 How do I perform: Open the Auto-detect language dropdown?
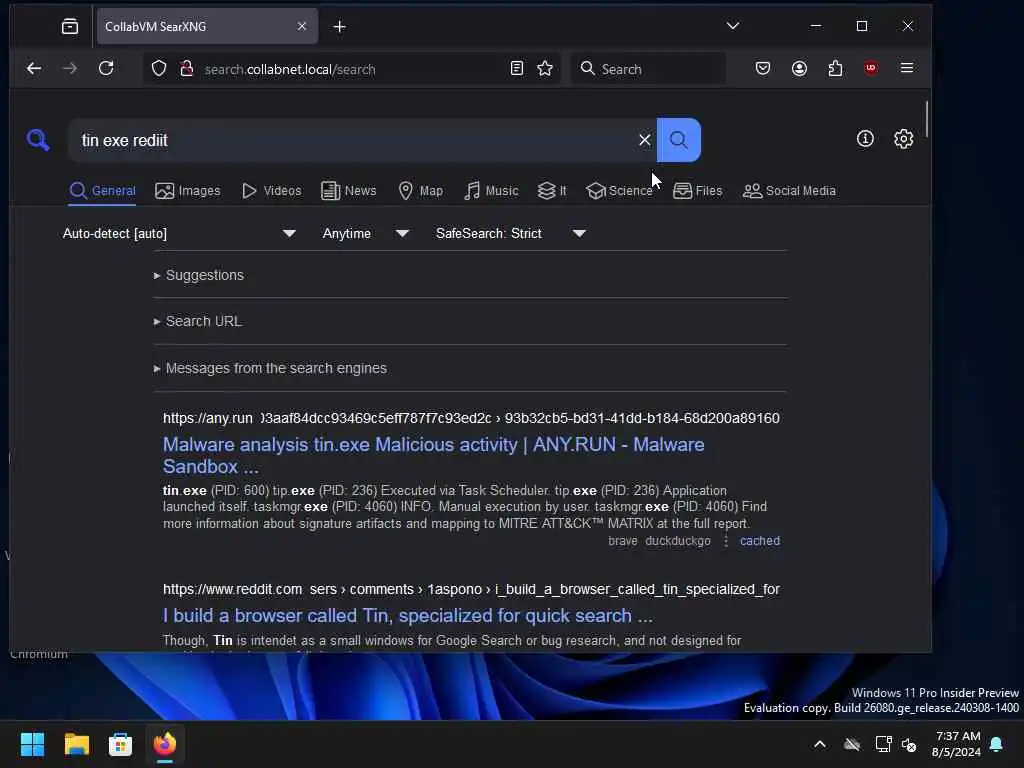point(180,233)
